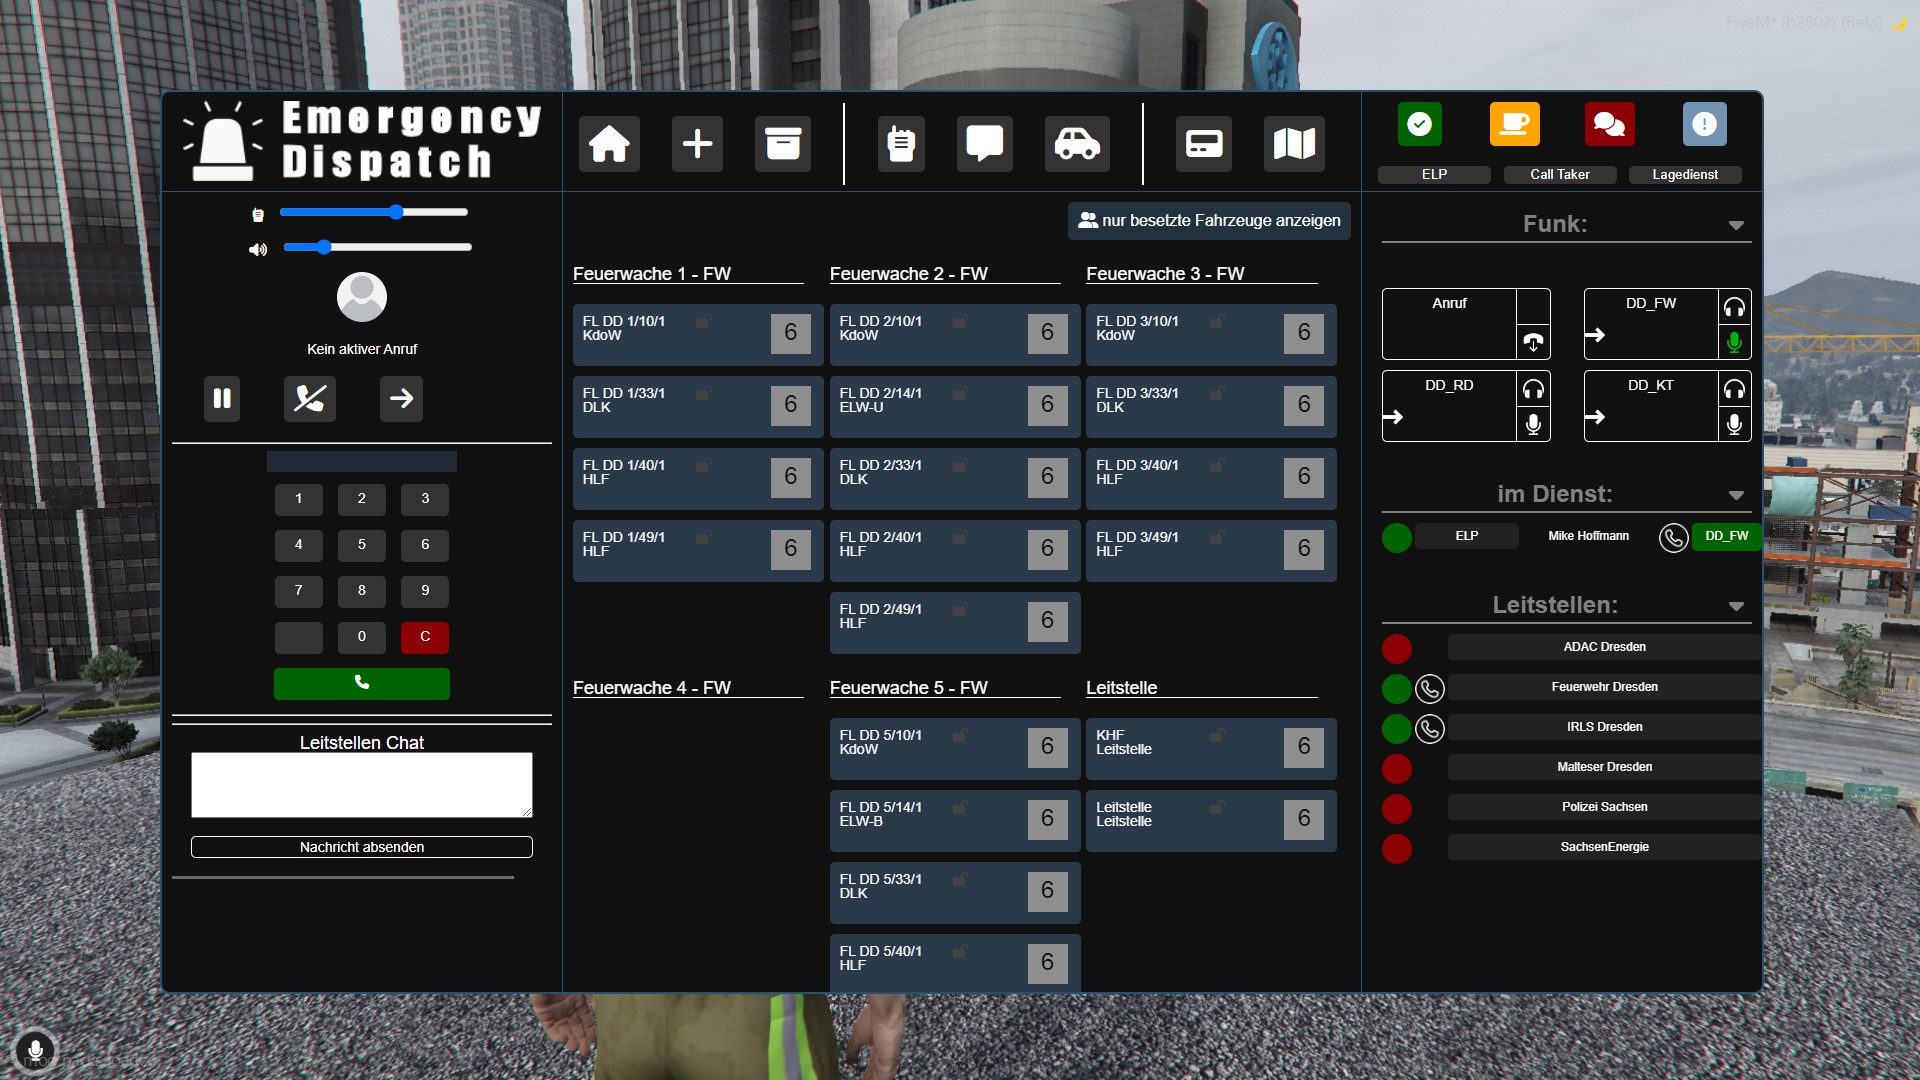Image resolution: width=1920 pixels, height=1080 pixels.
Task: Open the map icon on the toolbar
Action: tap(1294, 143)
